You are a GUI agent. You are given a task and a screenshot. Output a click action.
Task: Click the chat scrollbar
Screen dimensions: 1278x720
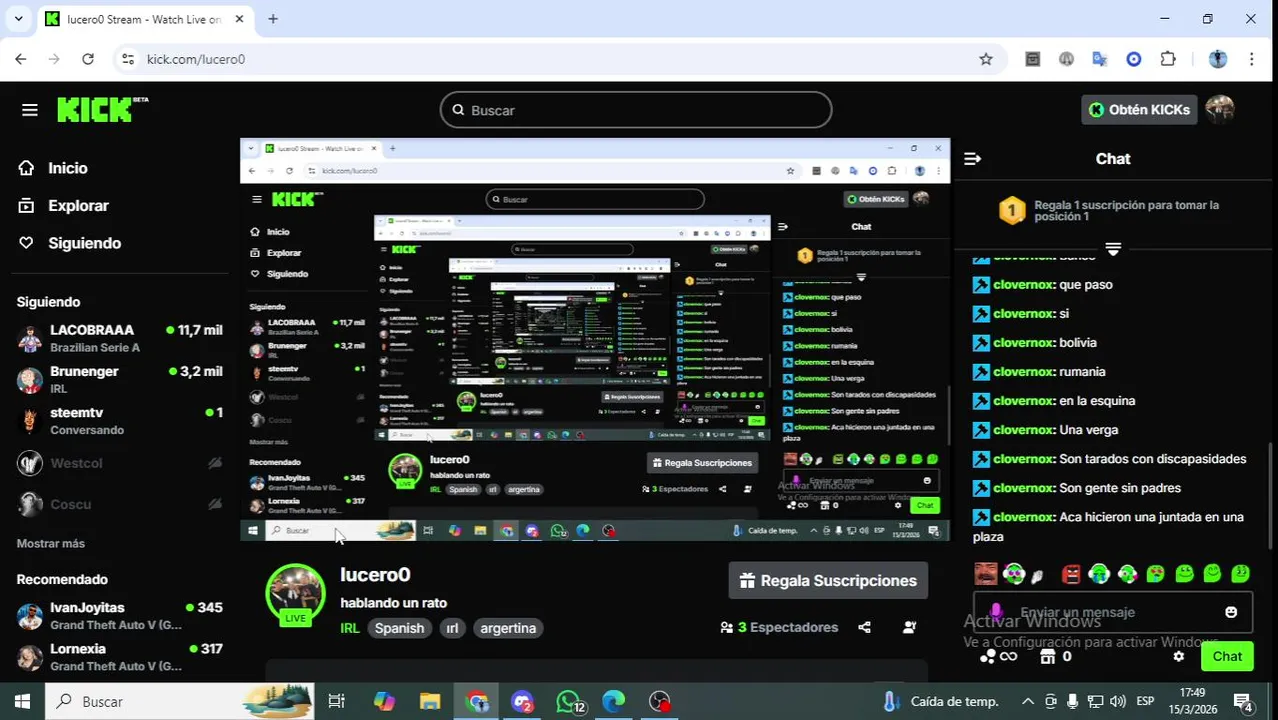point(1272,495)
